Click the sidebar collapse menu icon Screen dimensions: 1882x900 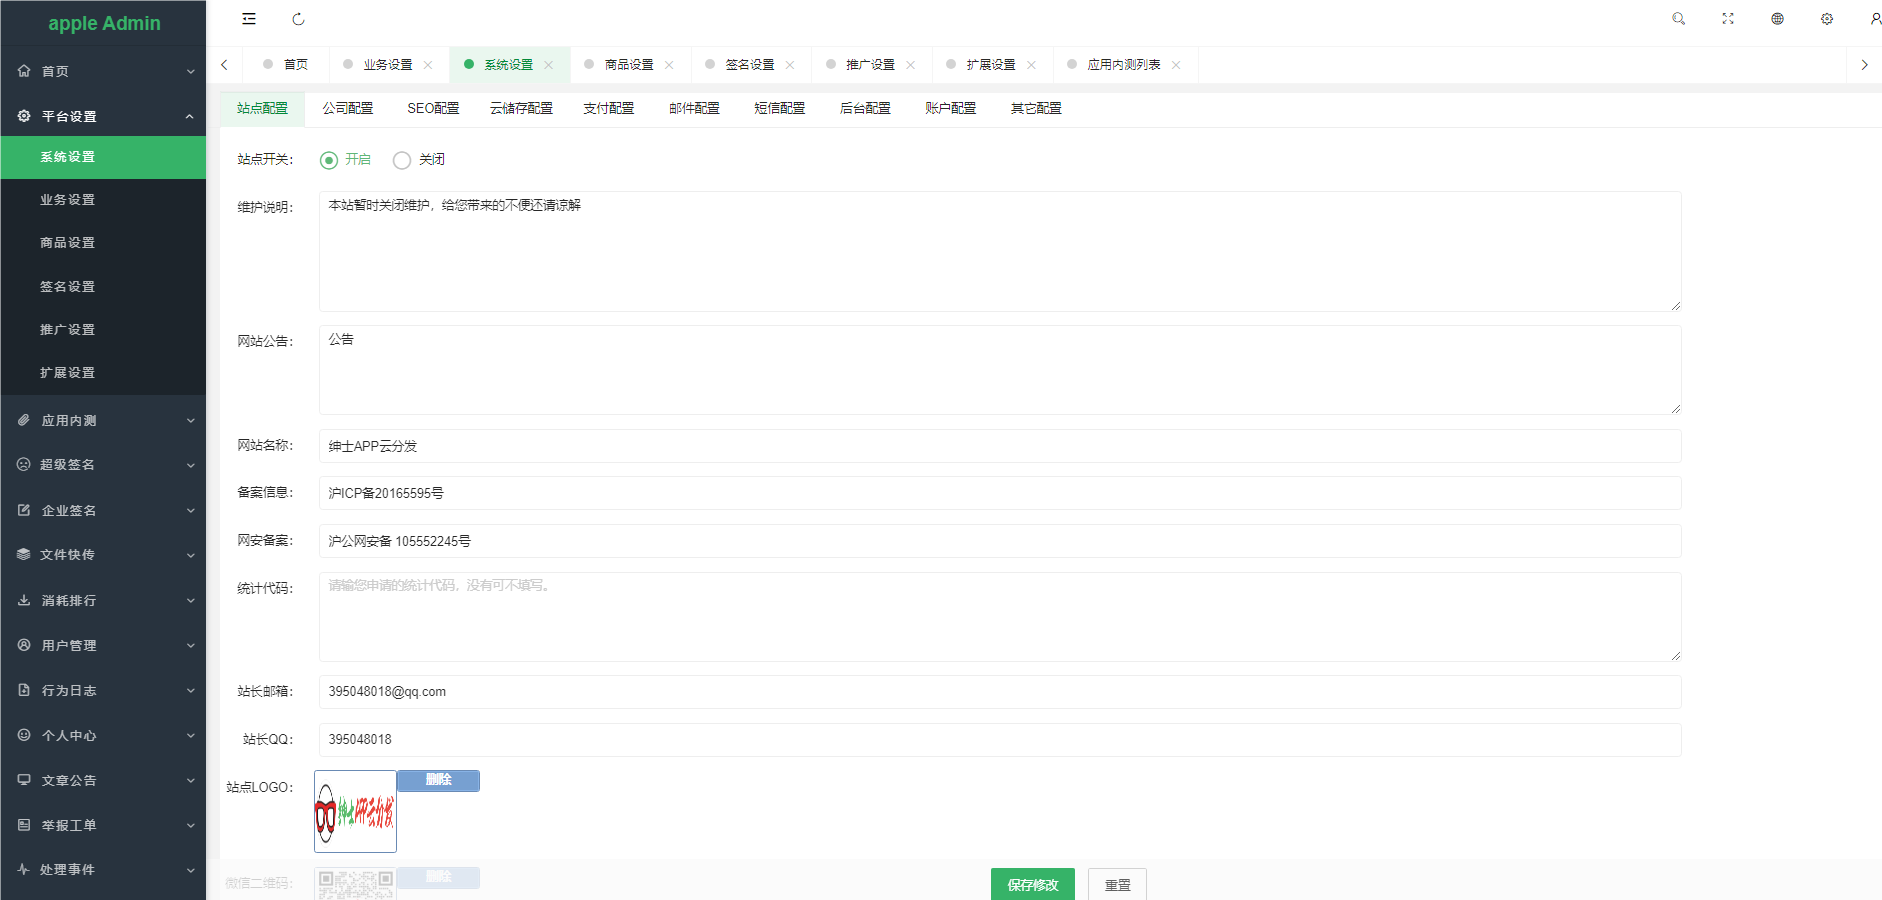249,19
